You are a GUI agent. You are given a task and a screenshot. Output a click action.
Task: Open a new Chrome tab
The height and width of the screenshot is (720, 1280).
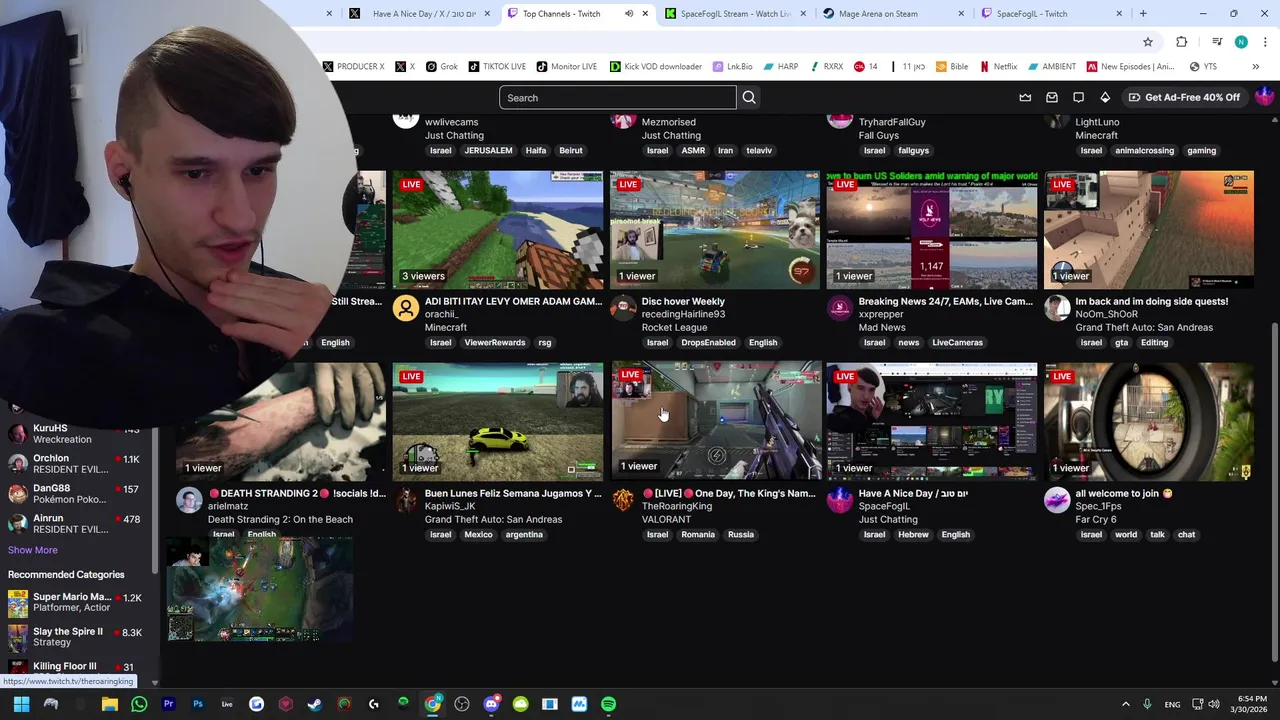point(1143,14)
